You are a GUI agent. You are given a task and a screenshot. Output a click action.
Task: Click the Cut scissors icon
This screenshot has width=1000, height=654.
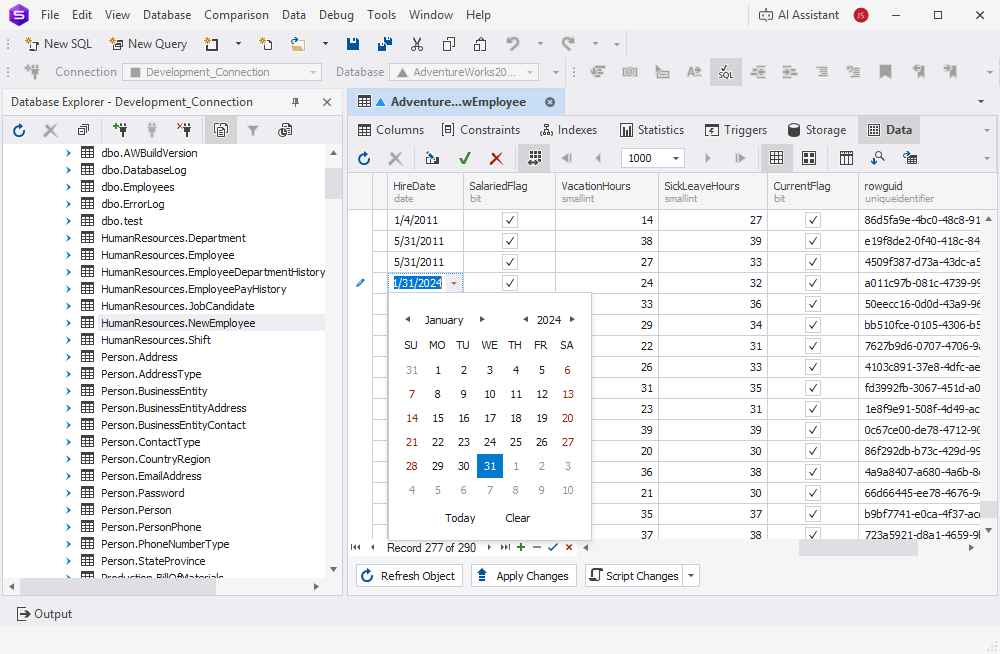tap(417, 44)
